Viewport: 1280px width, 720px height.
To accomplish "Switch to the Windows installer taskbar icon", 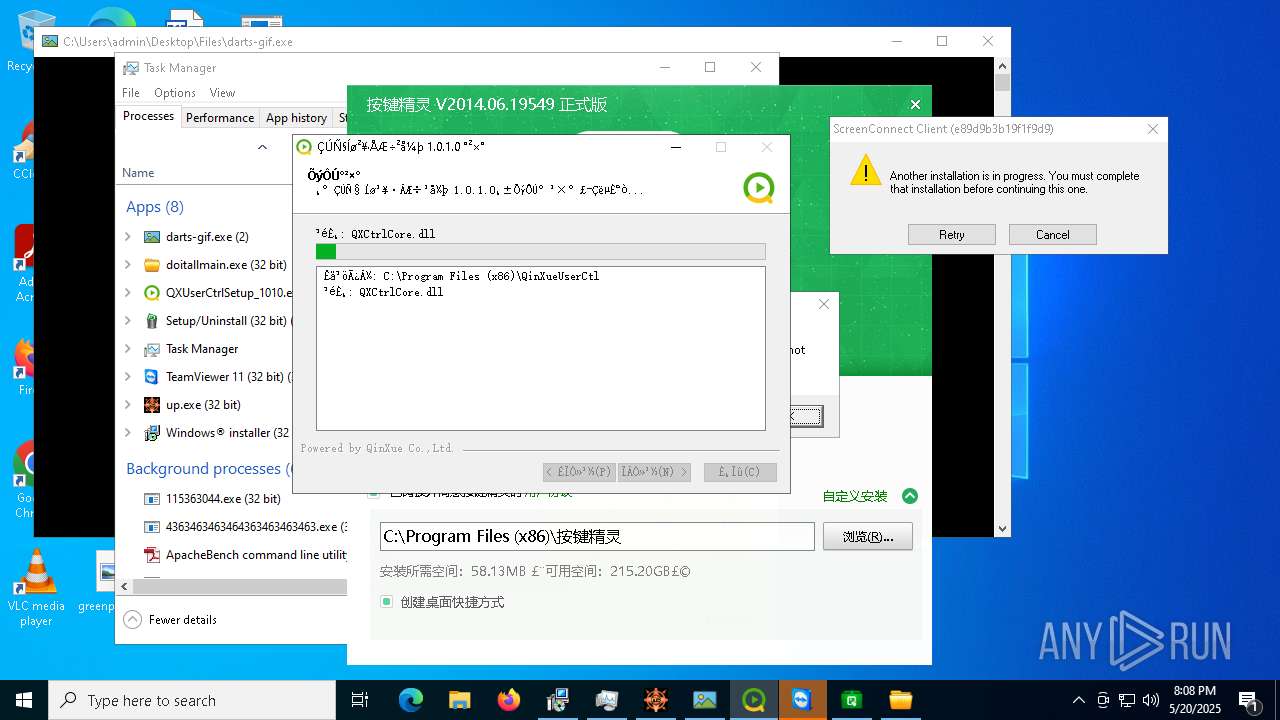I will [558, 700].
